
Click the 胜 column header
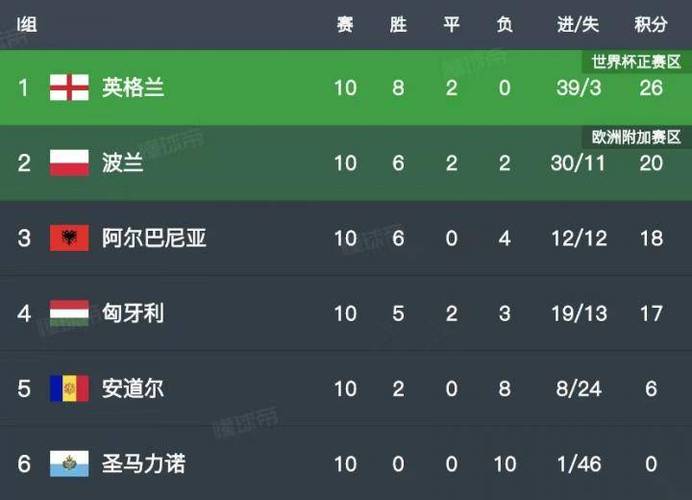(x=398, y=24)
